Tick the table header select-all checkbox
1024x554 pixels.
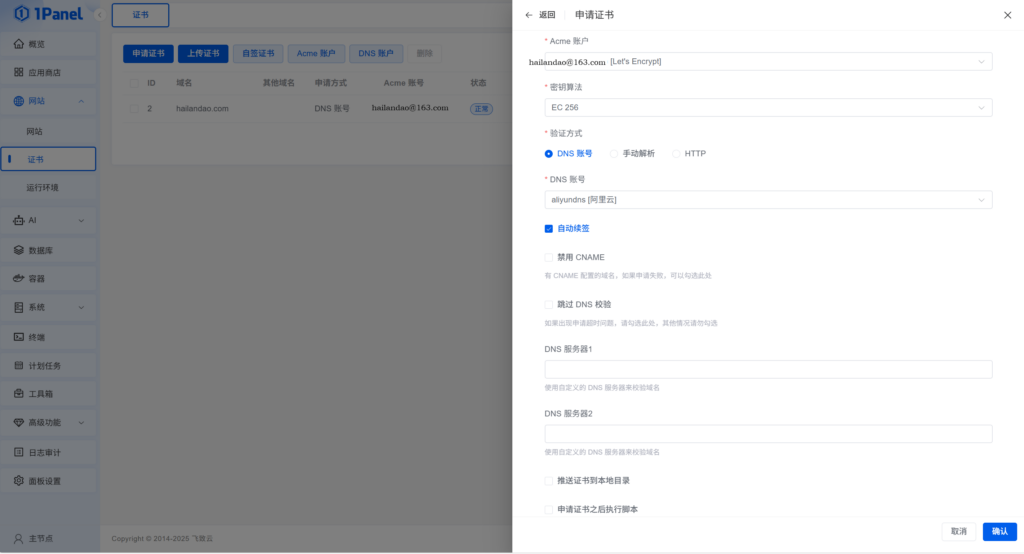click(x=134, y=83)
